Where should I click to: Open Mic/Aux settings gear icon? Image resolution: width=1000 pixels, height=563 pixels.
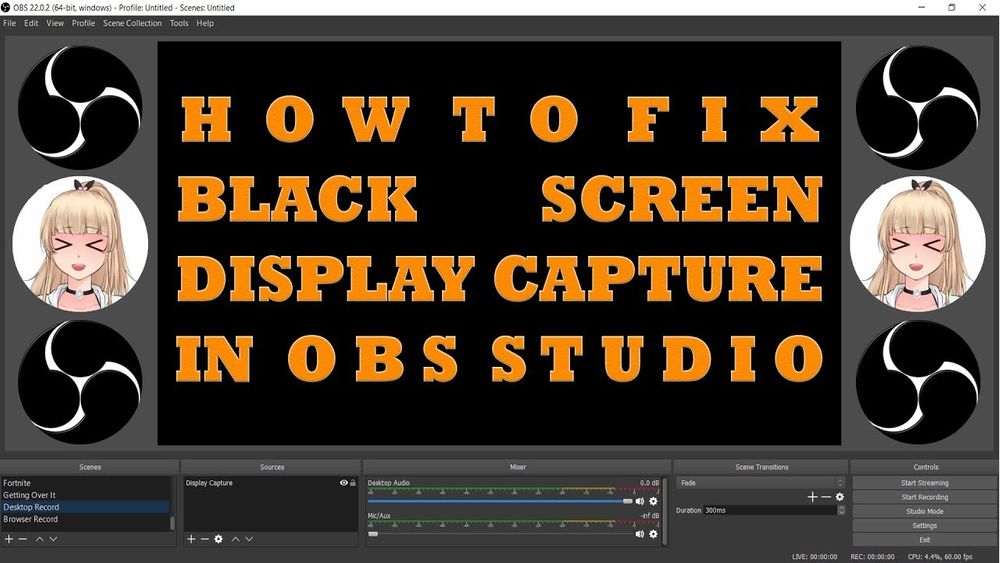(653, 534)
